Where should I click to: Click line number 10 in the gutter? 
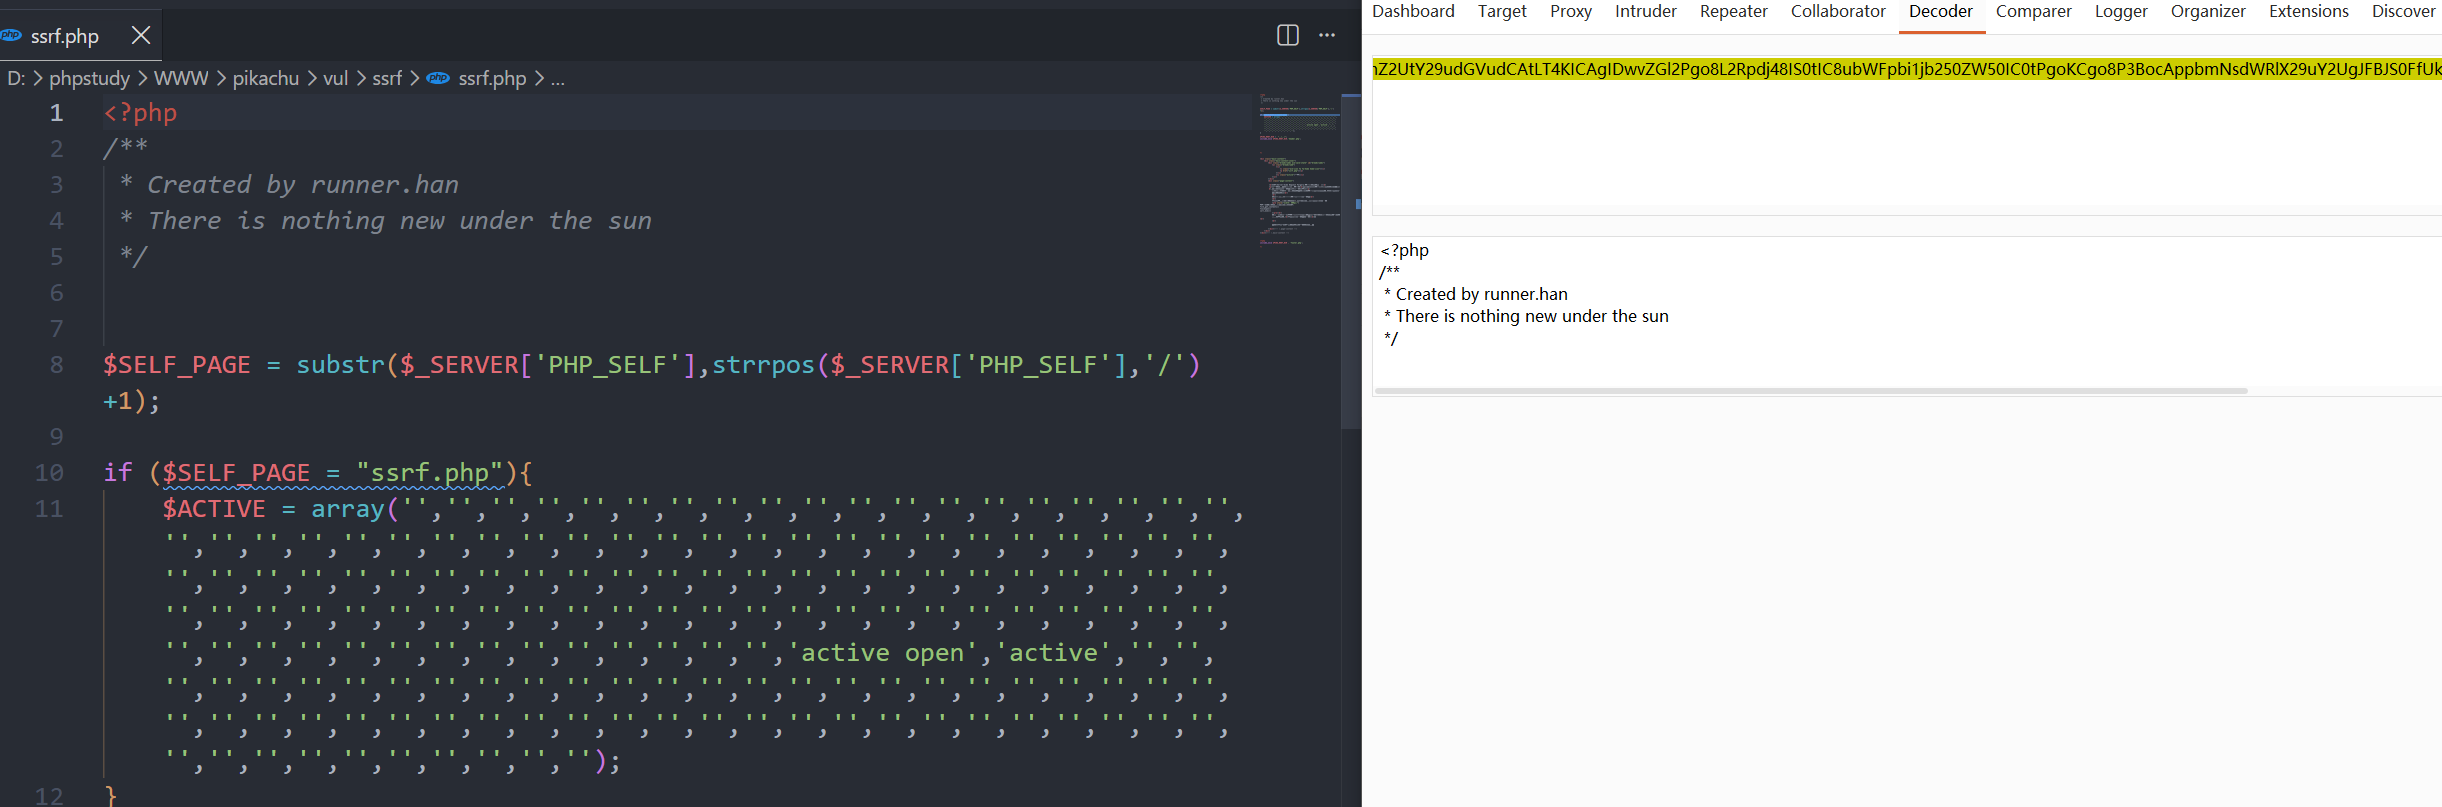pos(49,473)
